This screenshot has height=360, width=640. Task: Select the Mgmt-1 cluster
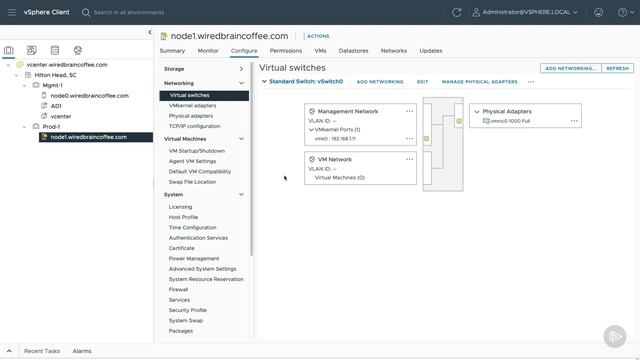coord(52,85)
